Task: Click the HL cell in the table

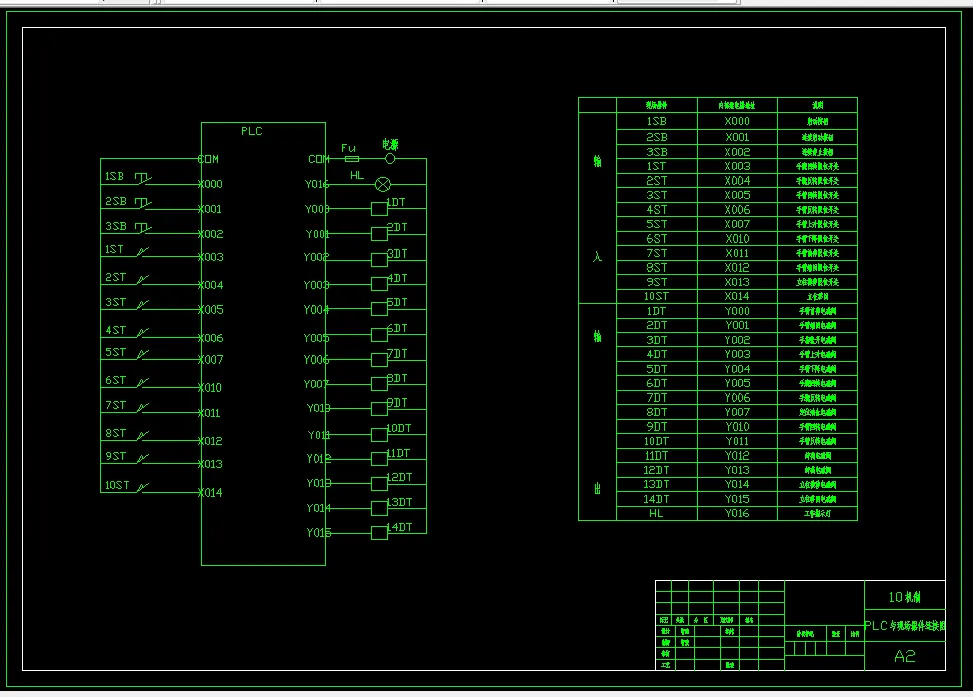Action: click(x=657, y=513)
